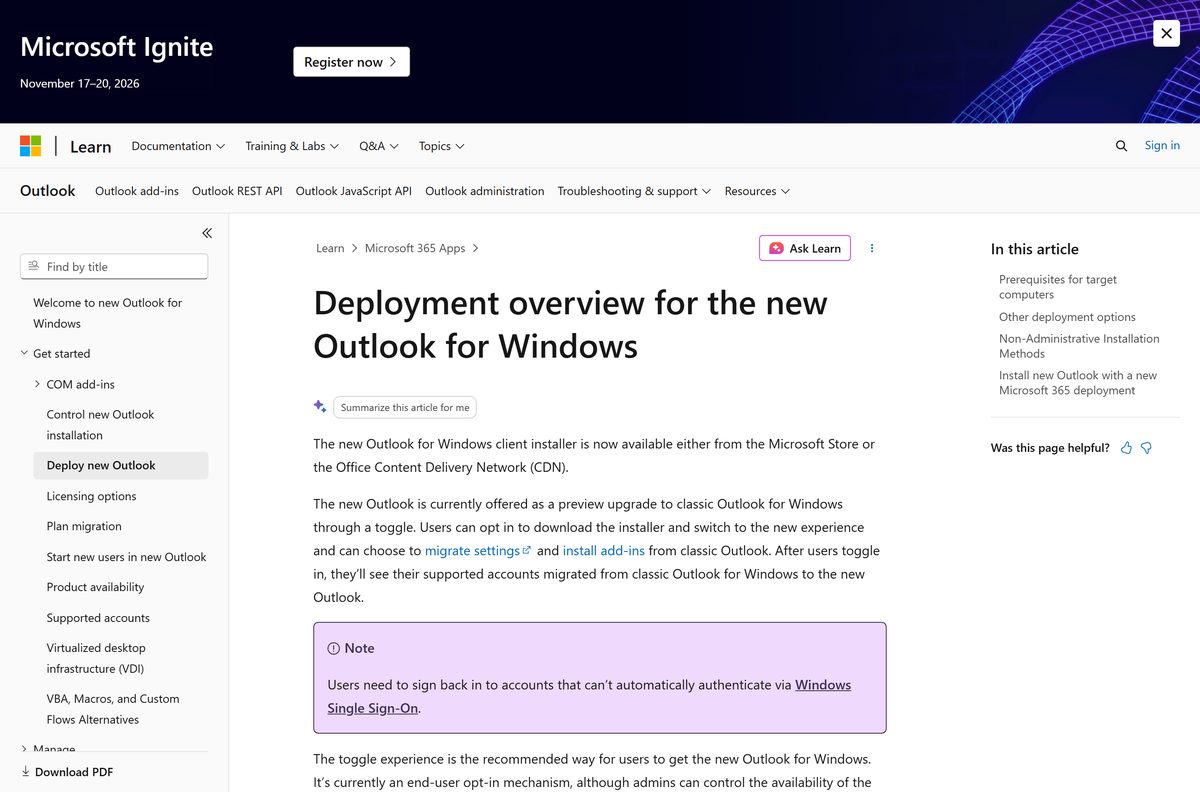Image resolution: width=1200 pixels, height=792 pixels.
Task: Click the Note info icon
Action: click(x=334, y=648)
